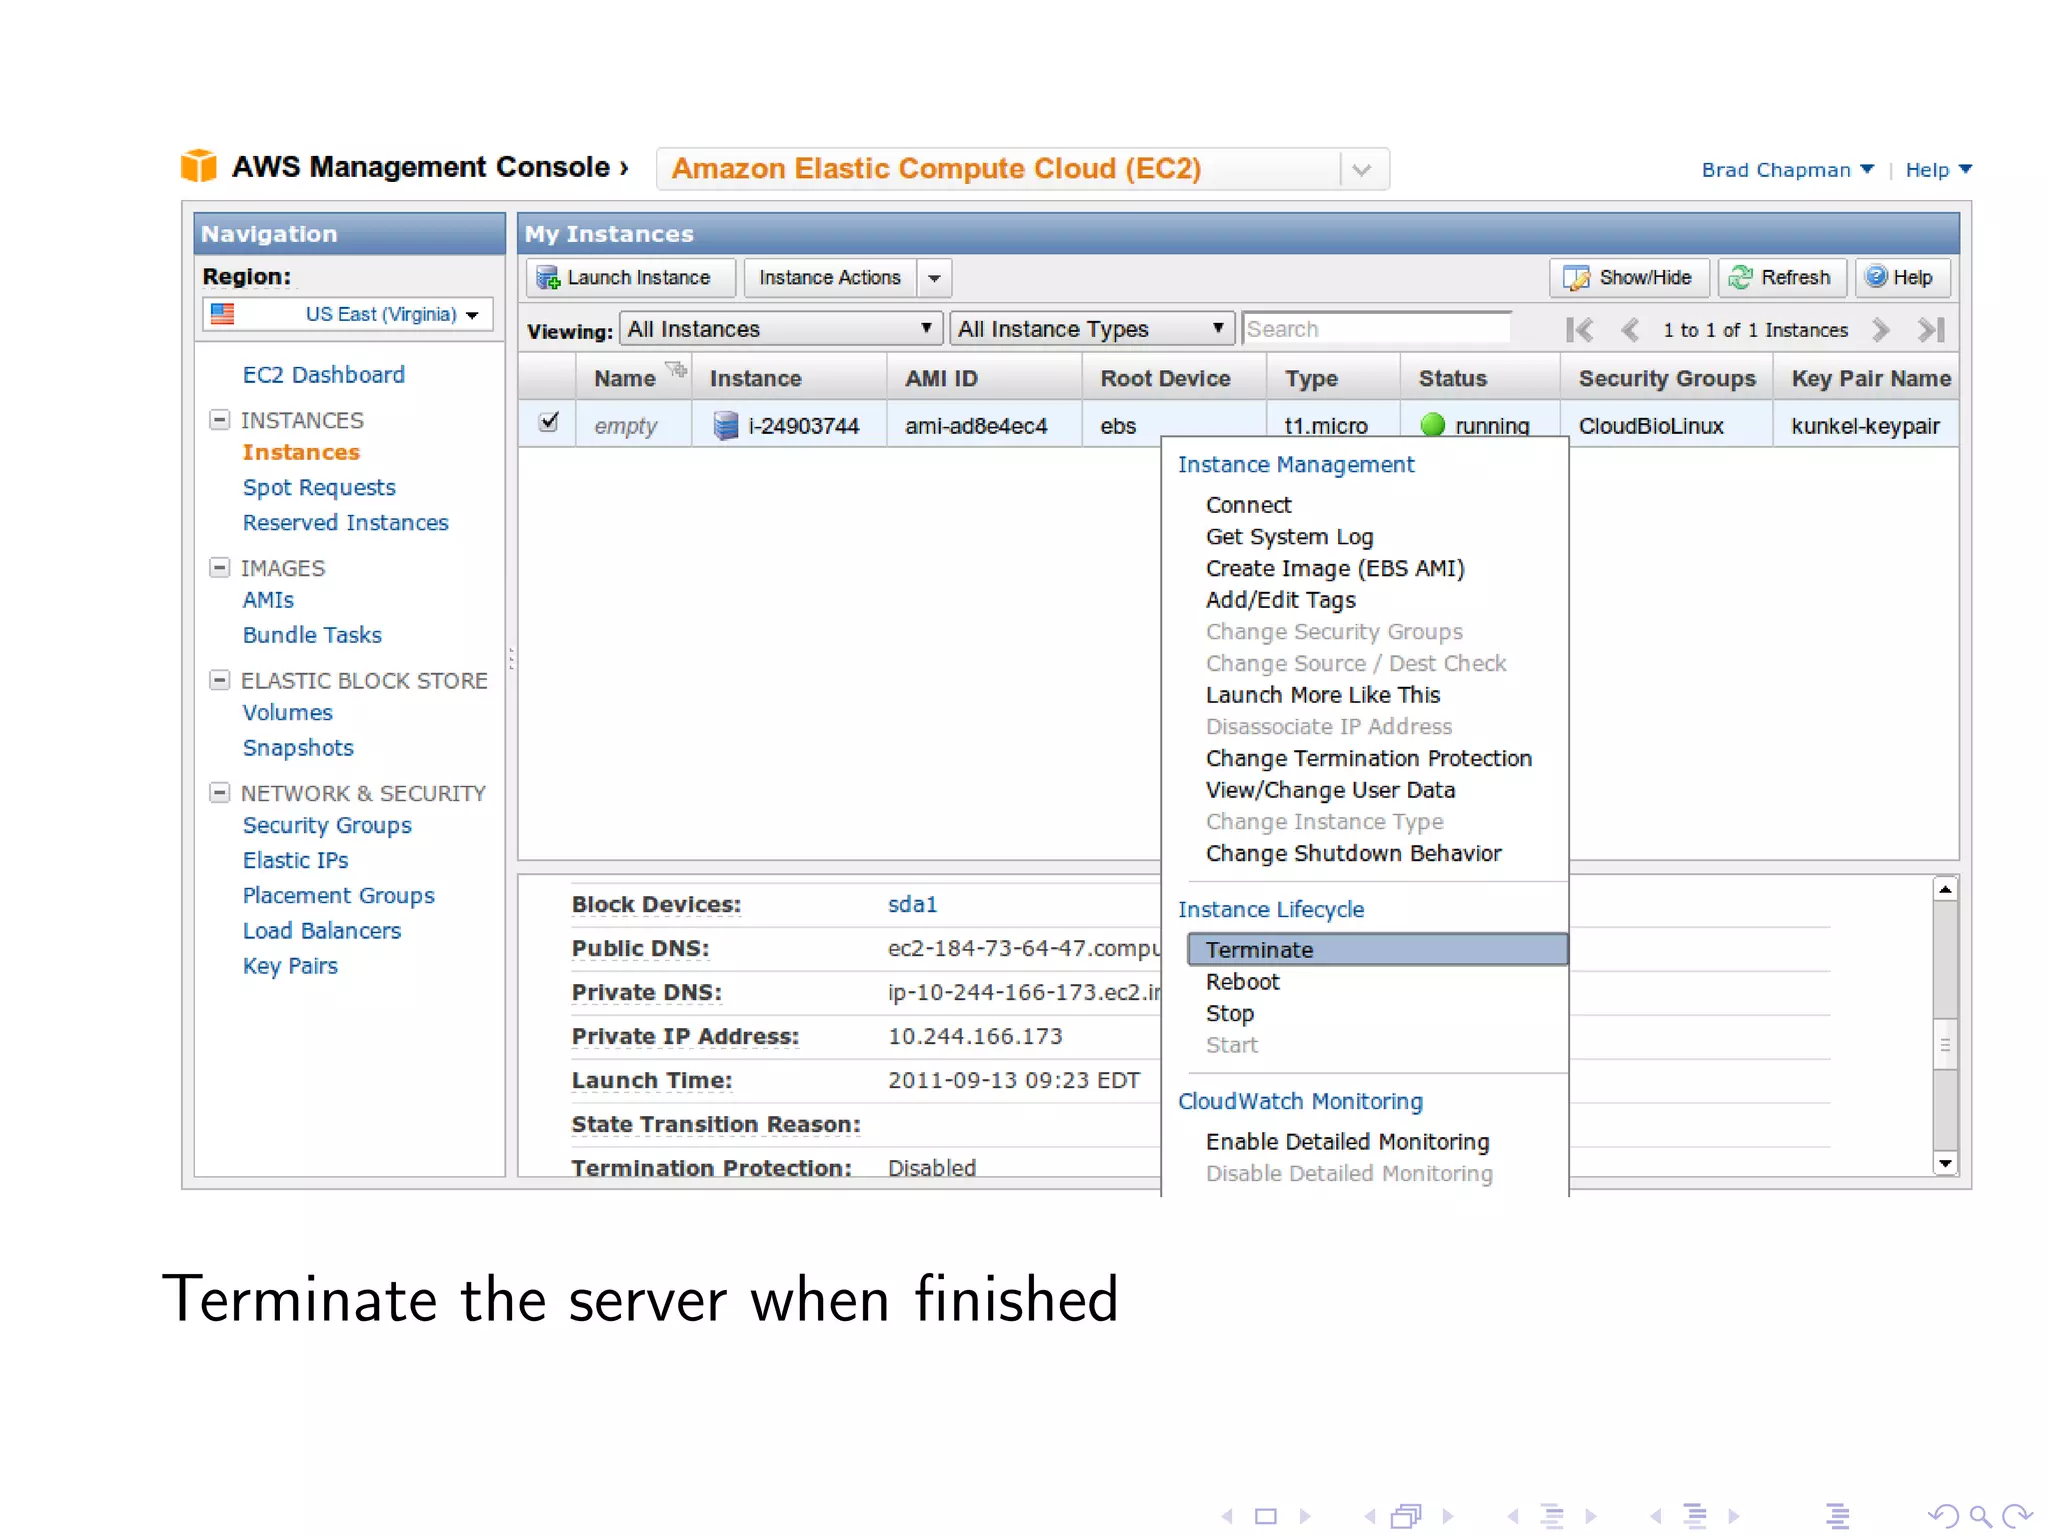The height and width of the screenshot is (1536, 2048).
Task: Choose Get System Log menu item
Action: [x=1289, y=537]
